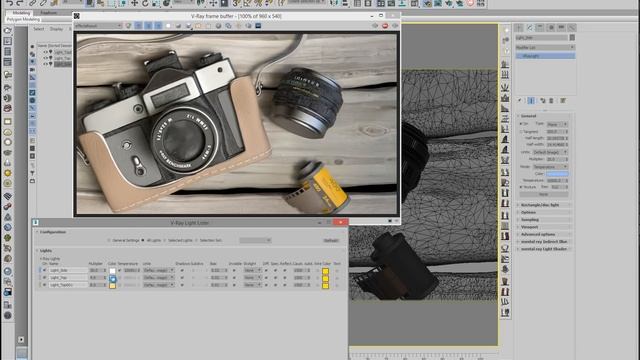Open light Type dropdown in General rollout
The image size is (640, 360).
[557, 124]
